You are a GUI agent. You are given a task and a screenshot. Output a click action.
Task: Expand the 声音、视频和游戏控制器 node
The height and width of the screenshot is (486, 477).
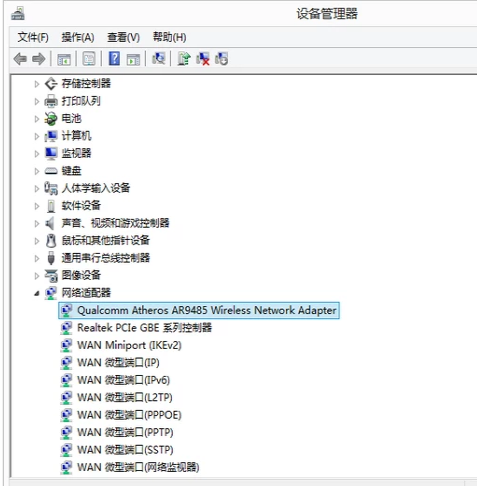[x=37, y=224]
